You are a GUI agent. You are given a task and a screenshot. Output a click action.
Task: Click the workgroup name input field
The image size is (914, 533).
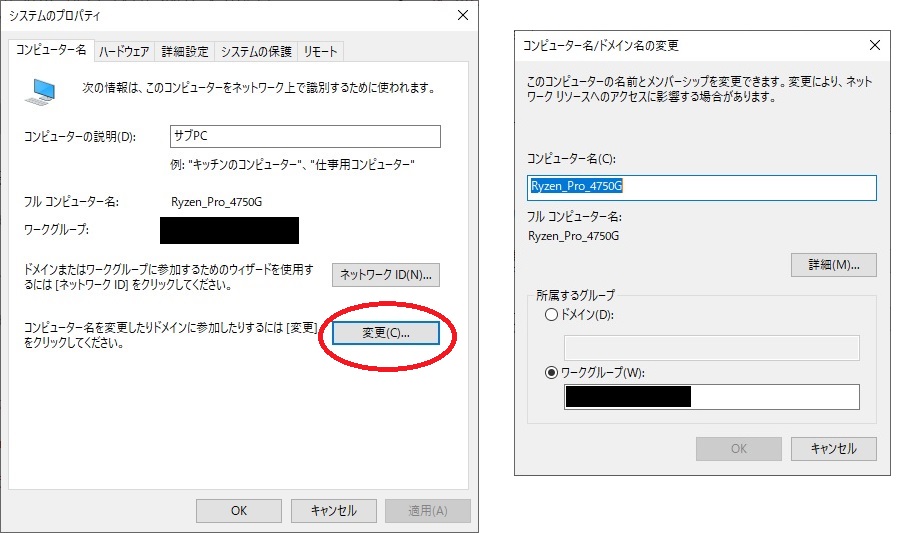712,397
